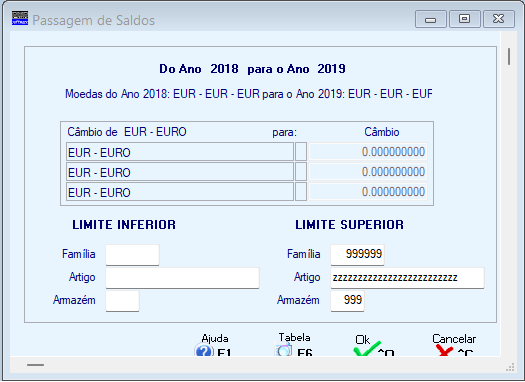
Task: Click the small box beside third EUR - EURO row
Action: 301,192
